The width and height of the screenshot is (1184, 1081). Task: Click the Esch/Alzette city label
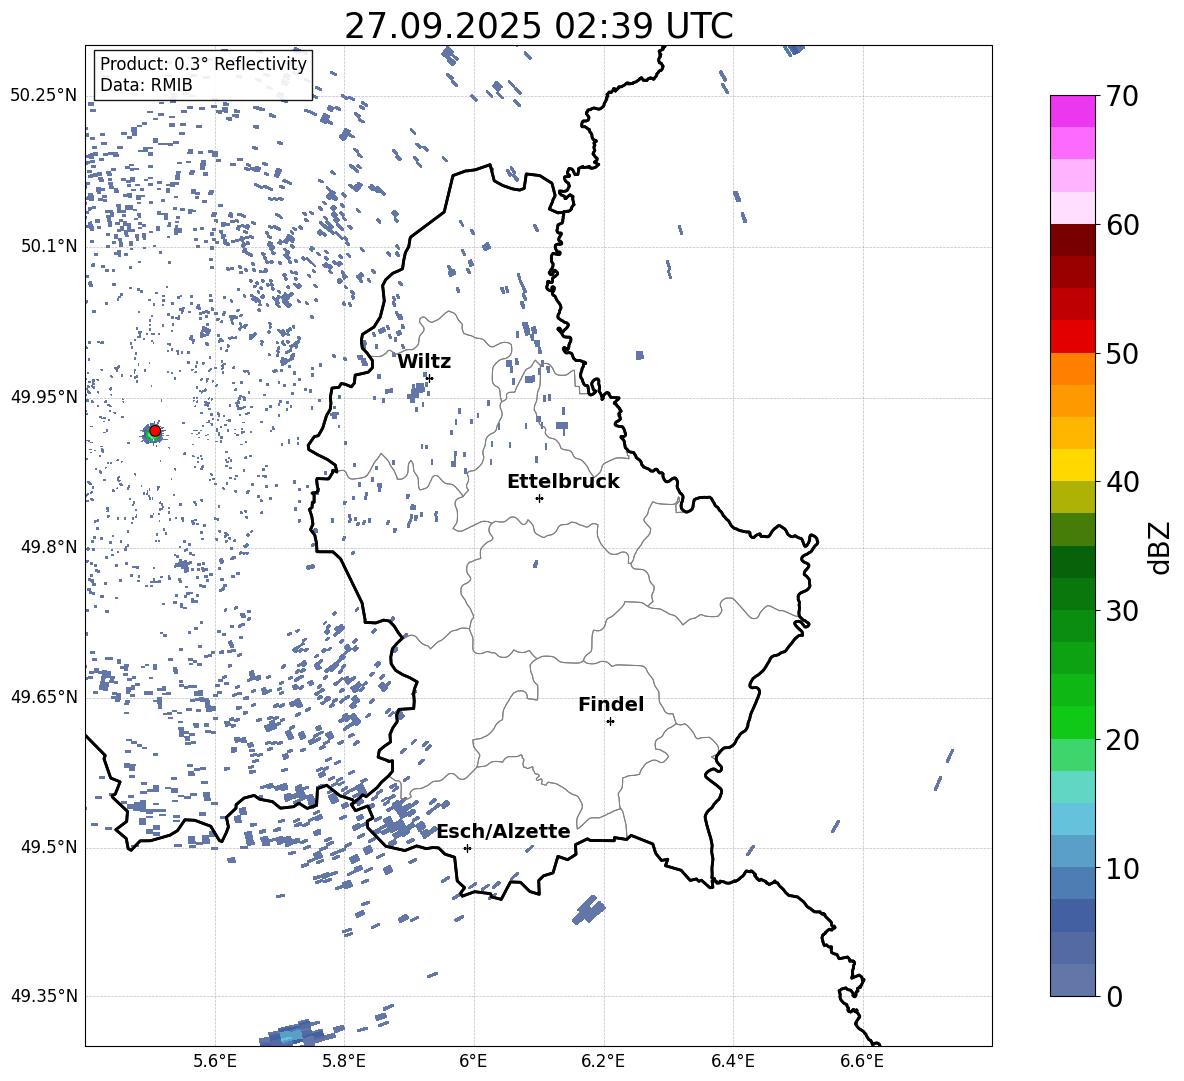point(504,831)
